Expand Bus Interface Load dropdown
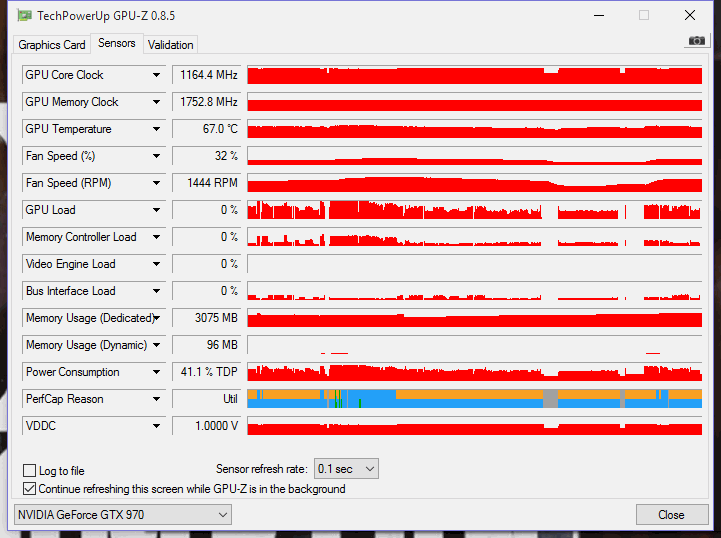 coord(156,291)
